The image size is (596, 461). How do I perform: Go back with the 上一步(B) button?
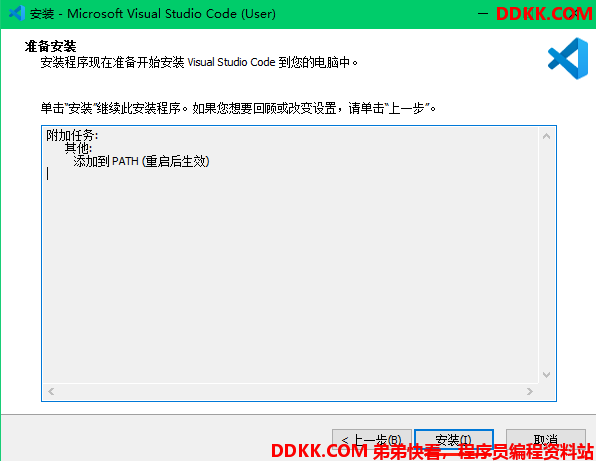tap(371, 440)
